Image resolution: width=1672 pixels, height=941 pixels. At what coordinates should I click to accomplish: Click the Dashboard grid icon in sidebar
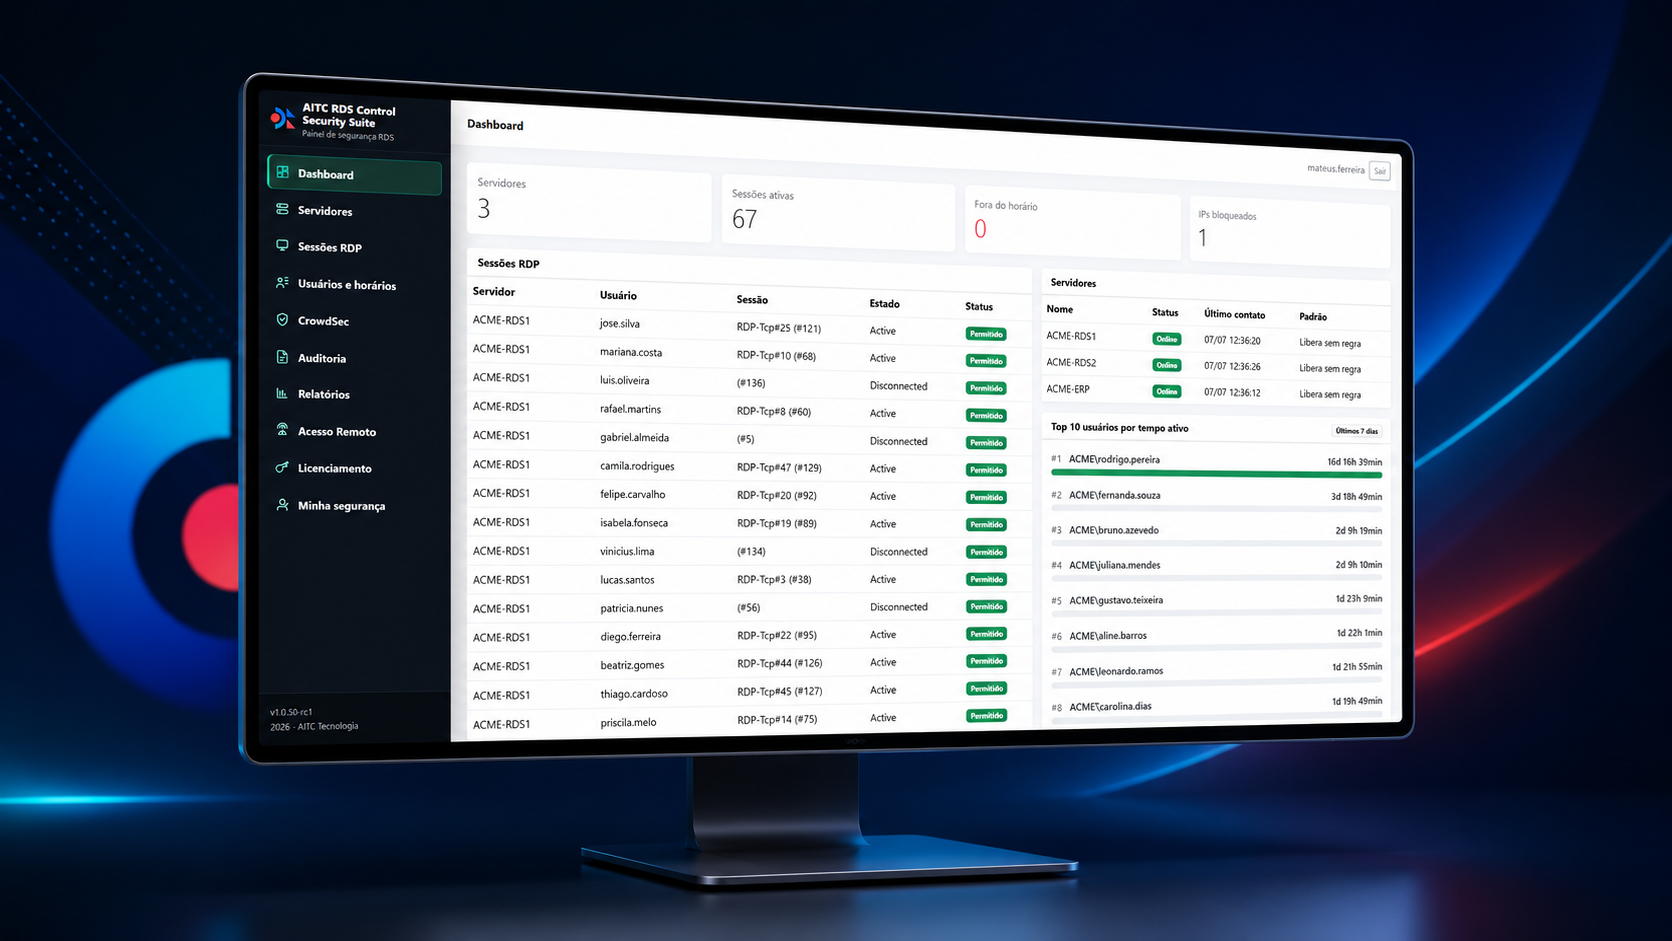[283, 172]
